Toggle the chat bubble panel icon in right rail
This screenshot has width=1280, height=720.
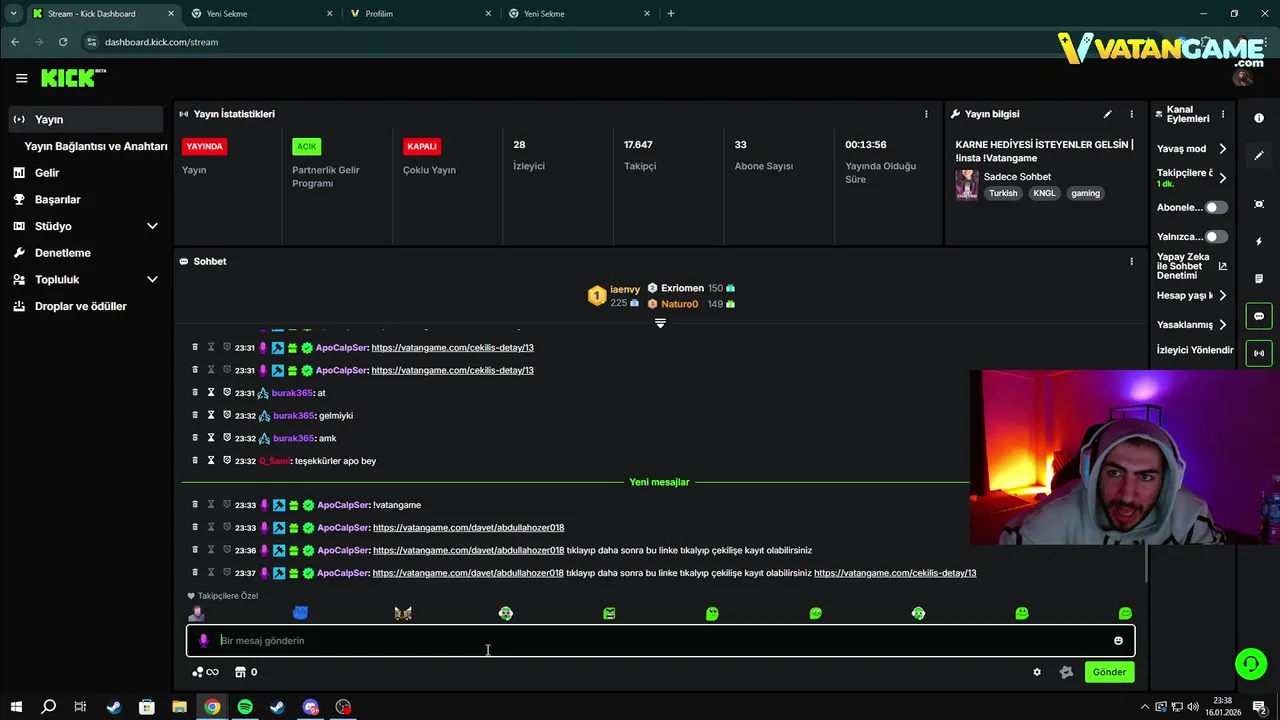pyautogui.click(x=1259, y=316)
